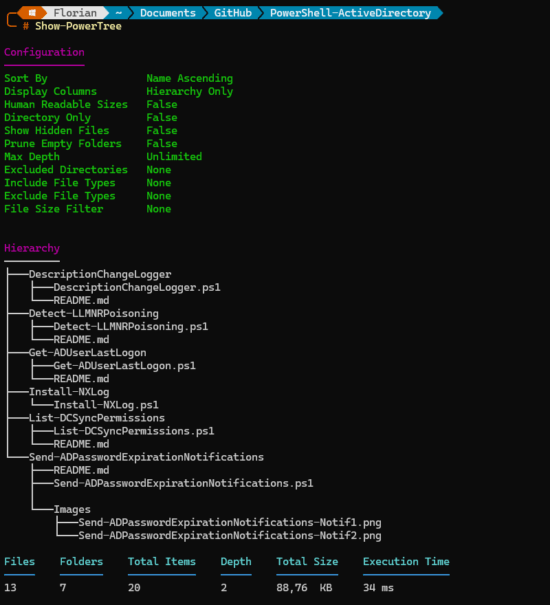This screenshot has width=550, height=605.
Task: Click False value next to Directory Only
Action: [162, 118]
